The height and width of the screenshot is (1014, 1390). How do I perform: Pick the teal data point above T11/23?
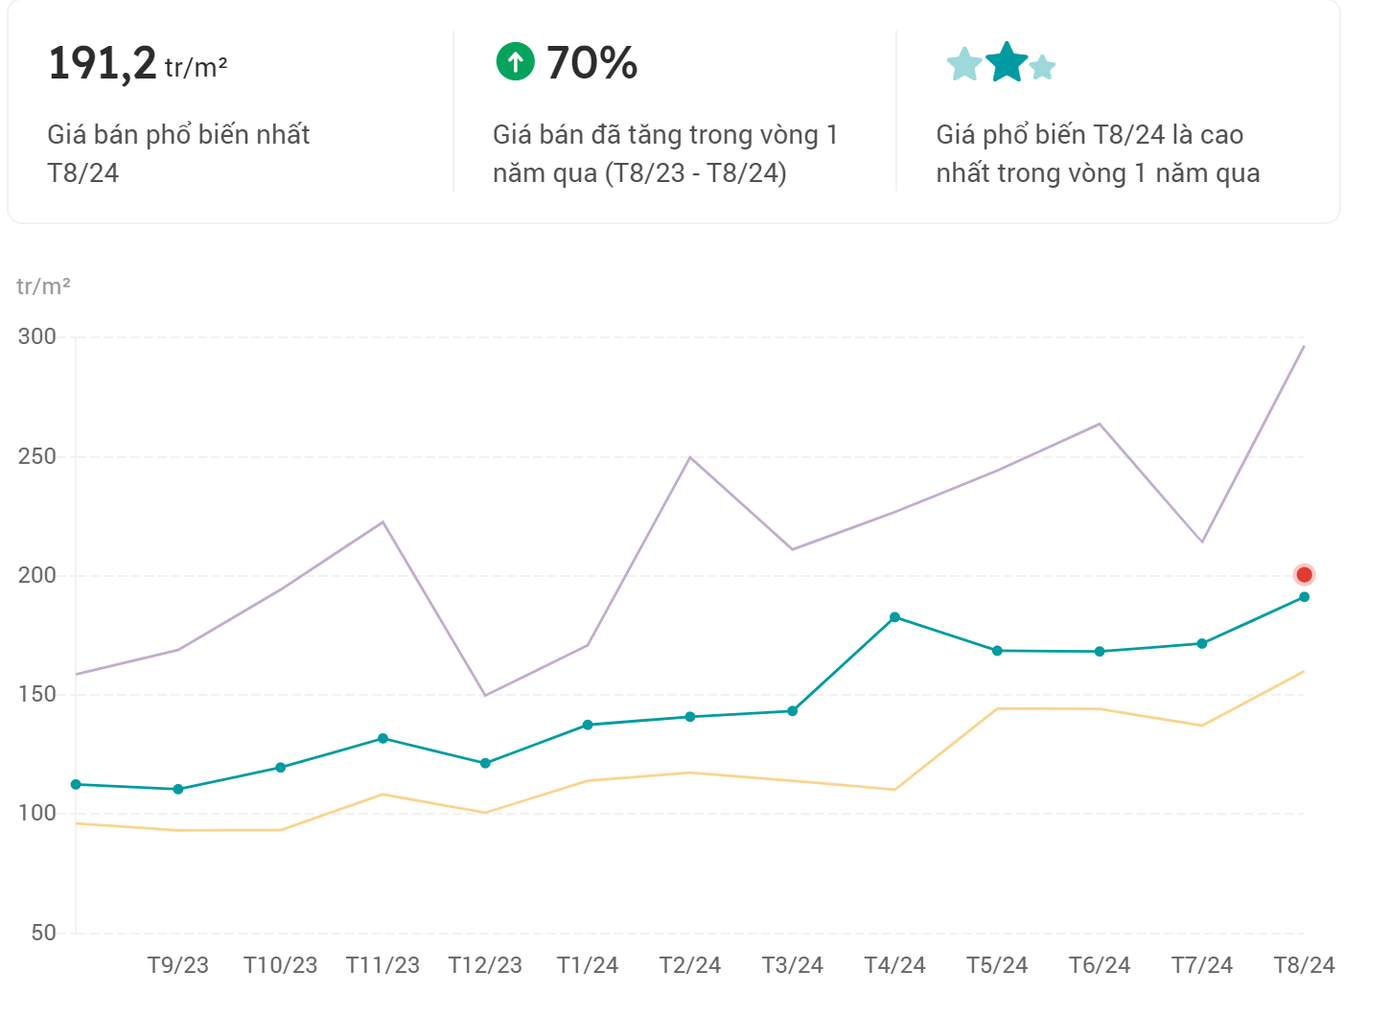pos(383,739)
